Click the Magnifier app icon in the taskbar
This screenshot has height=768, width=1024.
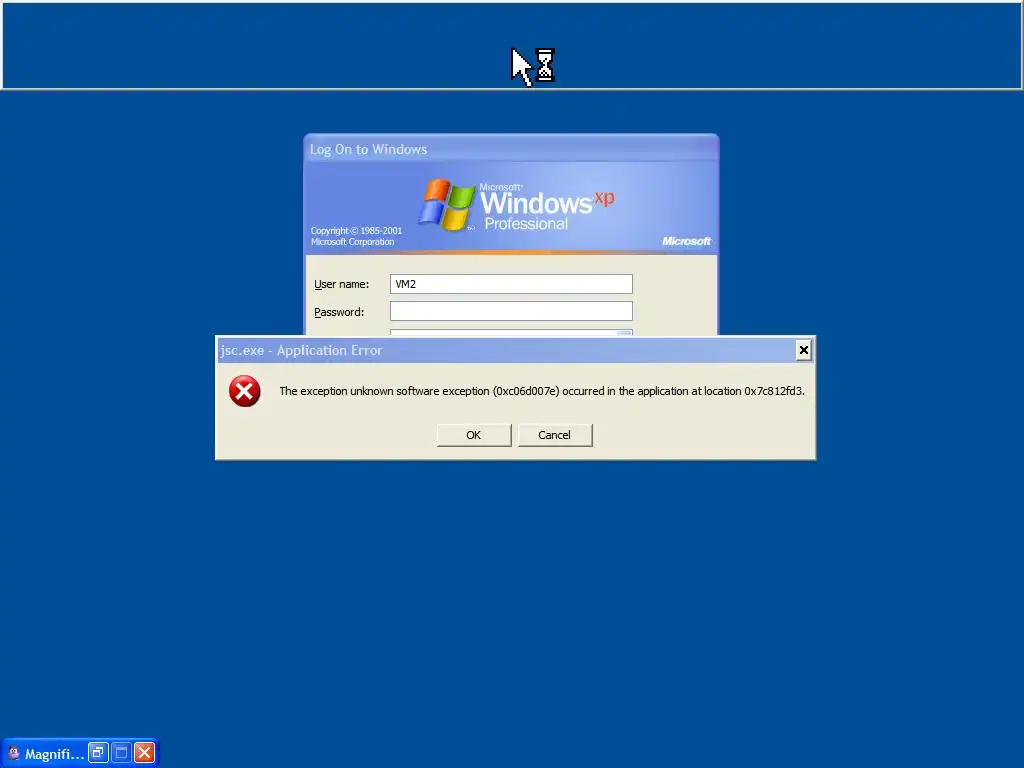(13, 753)
